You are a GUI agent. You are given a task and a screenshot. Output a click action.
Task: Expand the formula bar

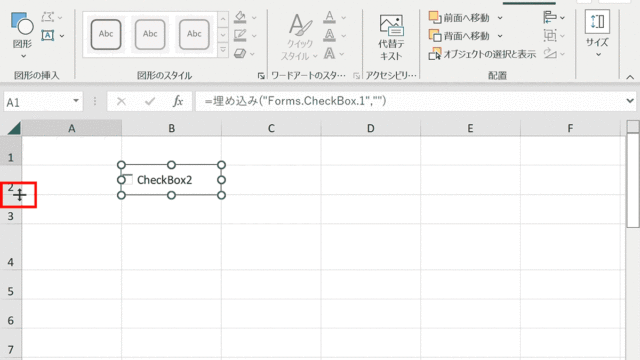click(x=630, y=100)
